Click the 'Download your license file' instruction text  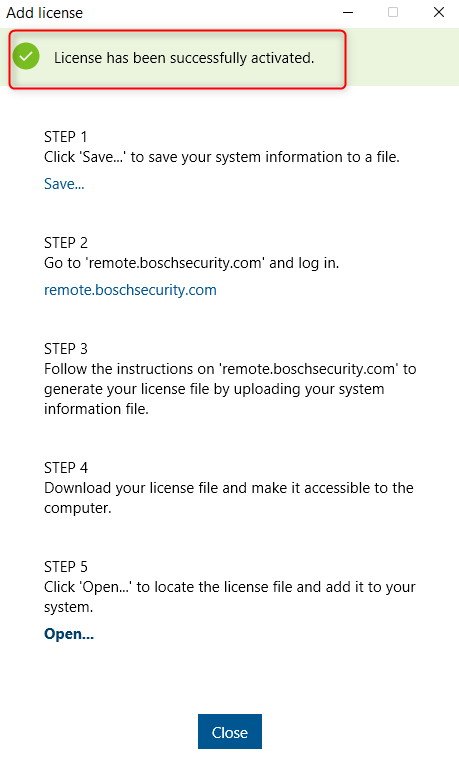229,498
